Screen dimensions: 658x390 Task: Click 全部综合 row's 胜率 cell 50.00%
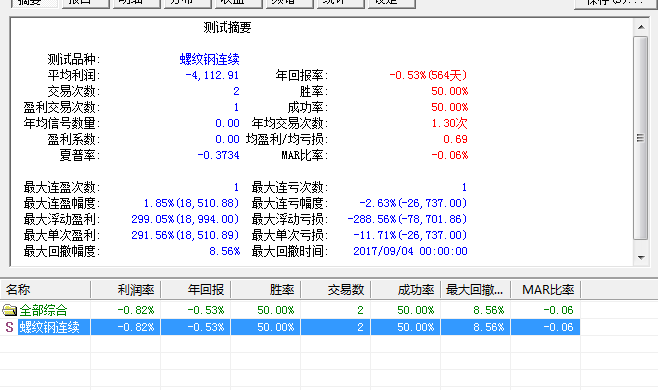click(x=266, y=310)
